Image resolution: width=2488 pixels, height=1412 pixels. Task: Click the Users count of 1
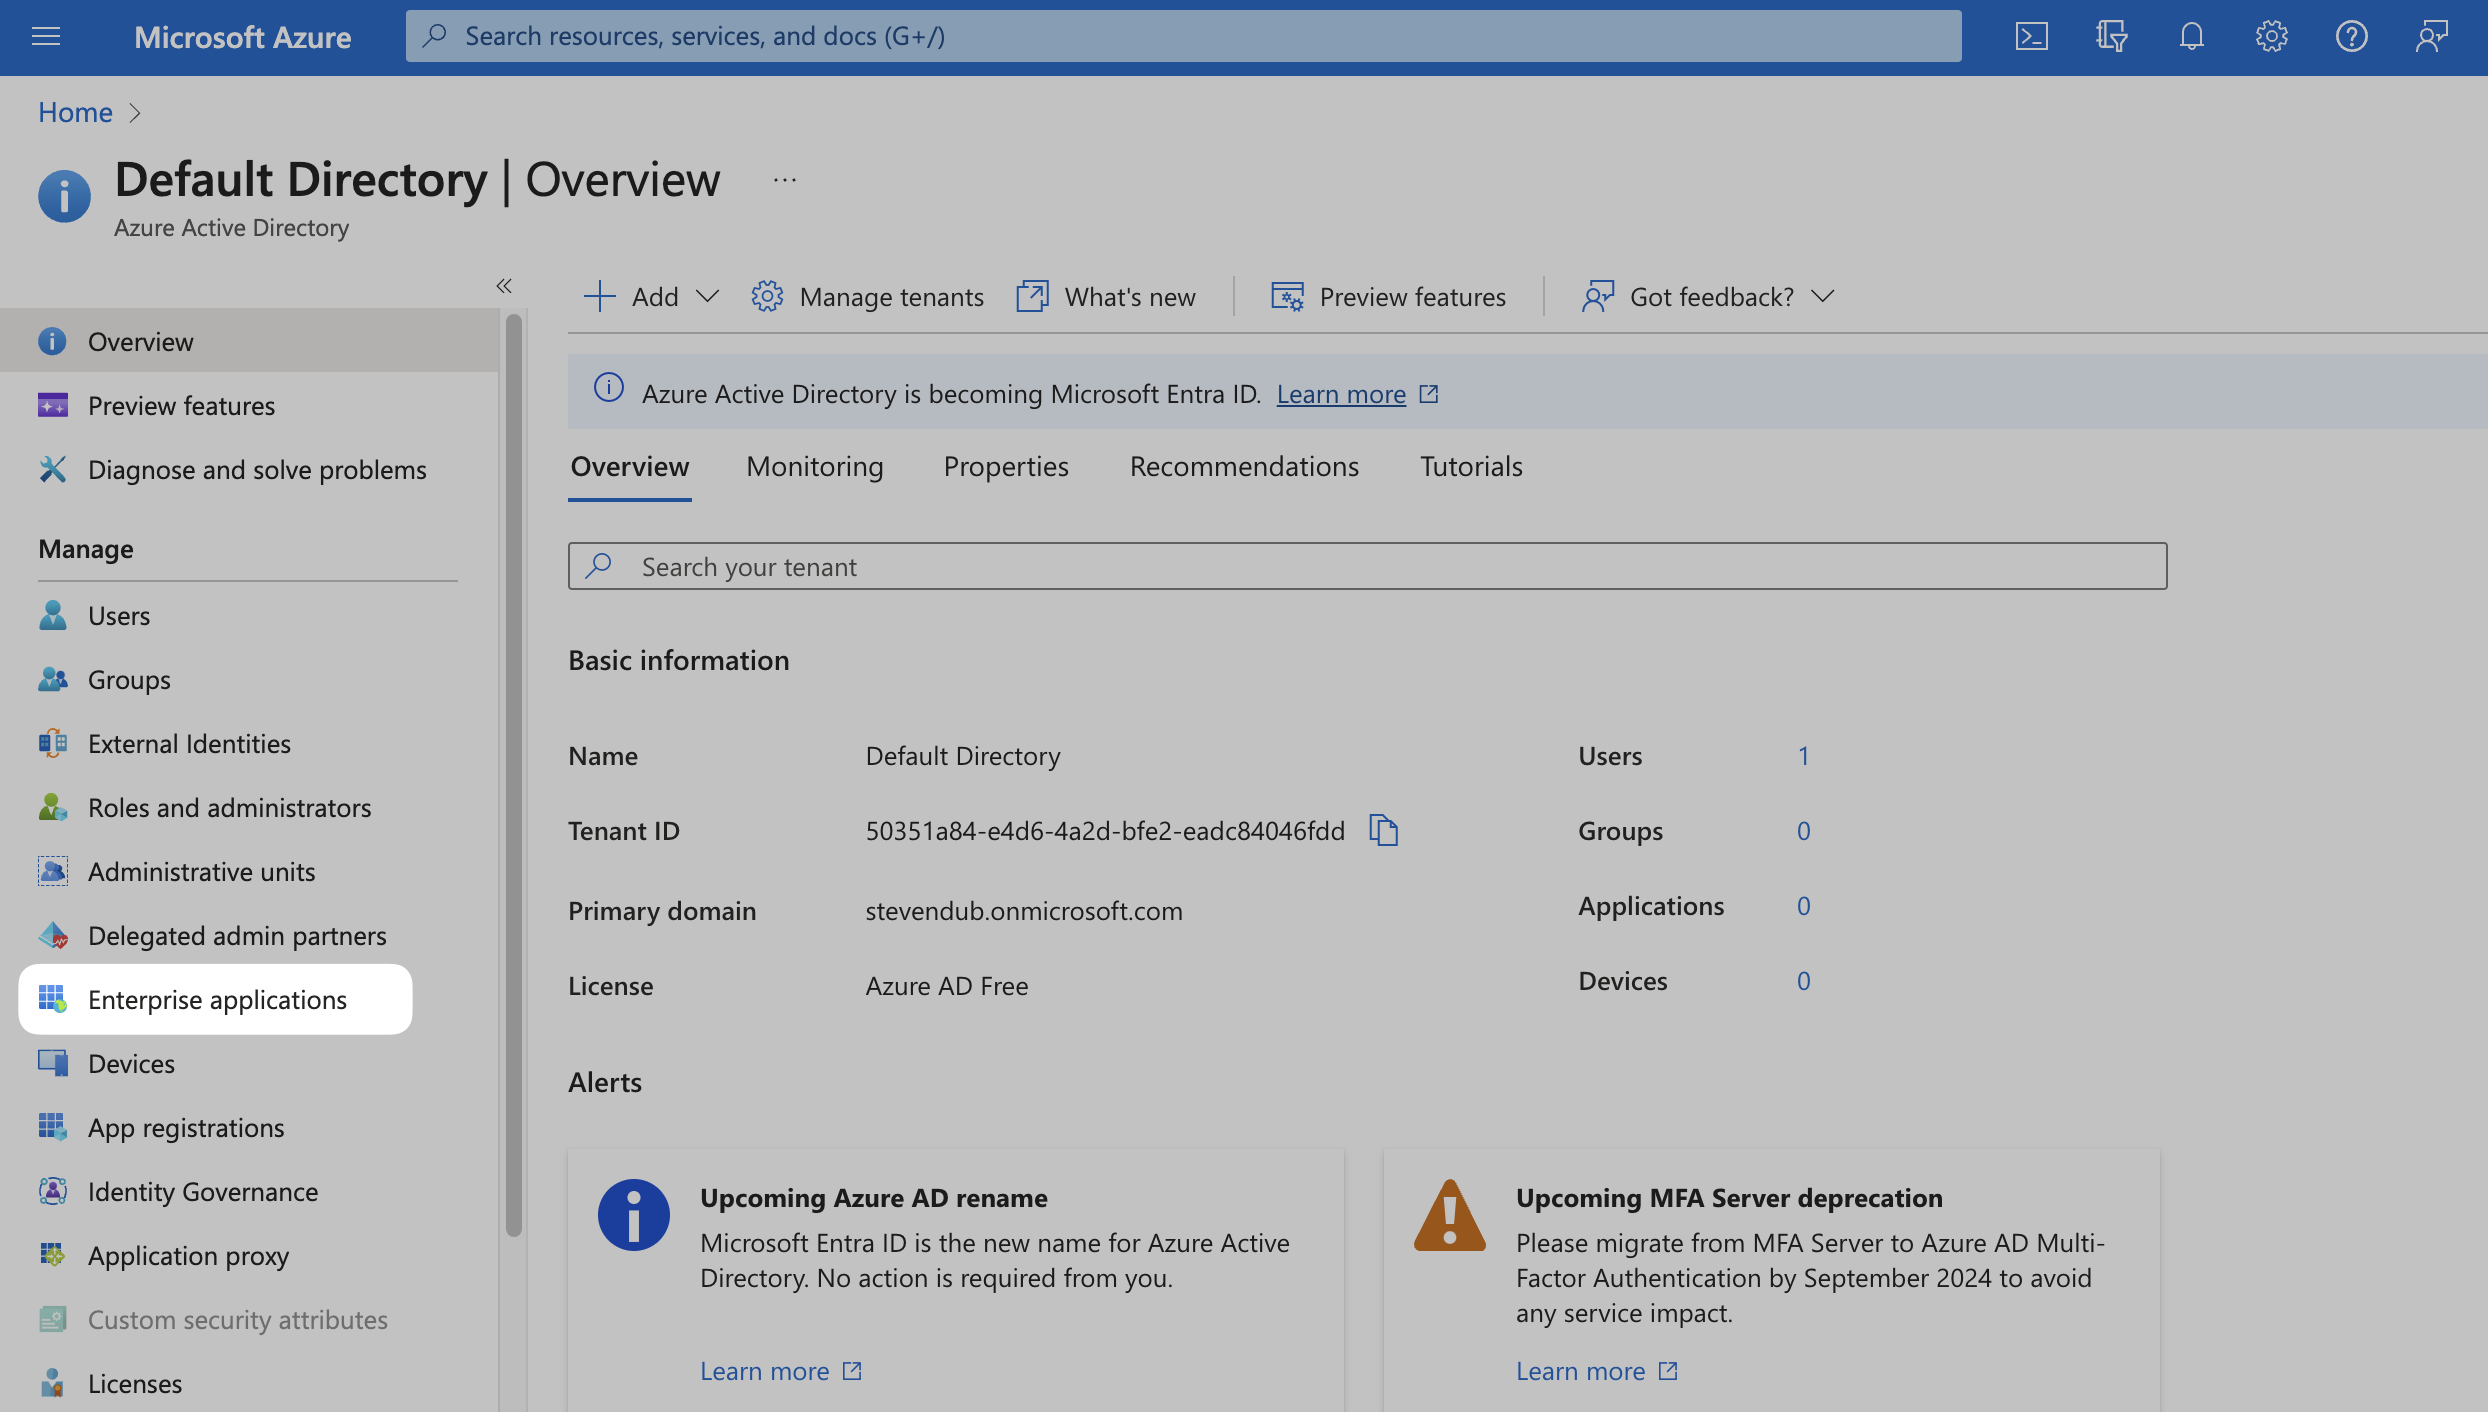coord(1804,756)
